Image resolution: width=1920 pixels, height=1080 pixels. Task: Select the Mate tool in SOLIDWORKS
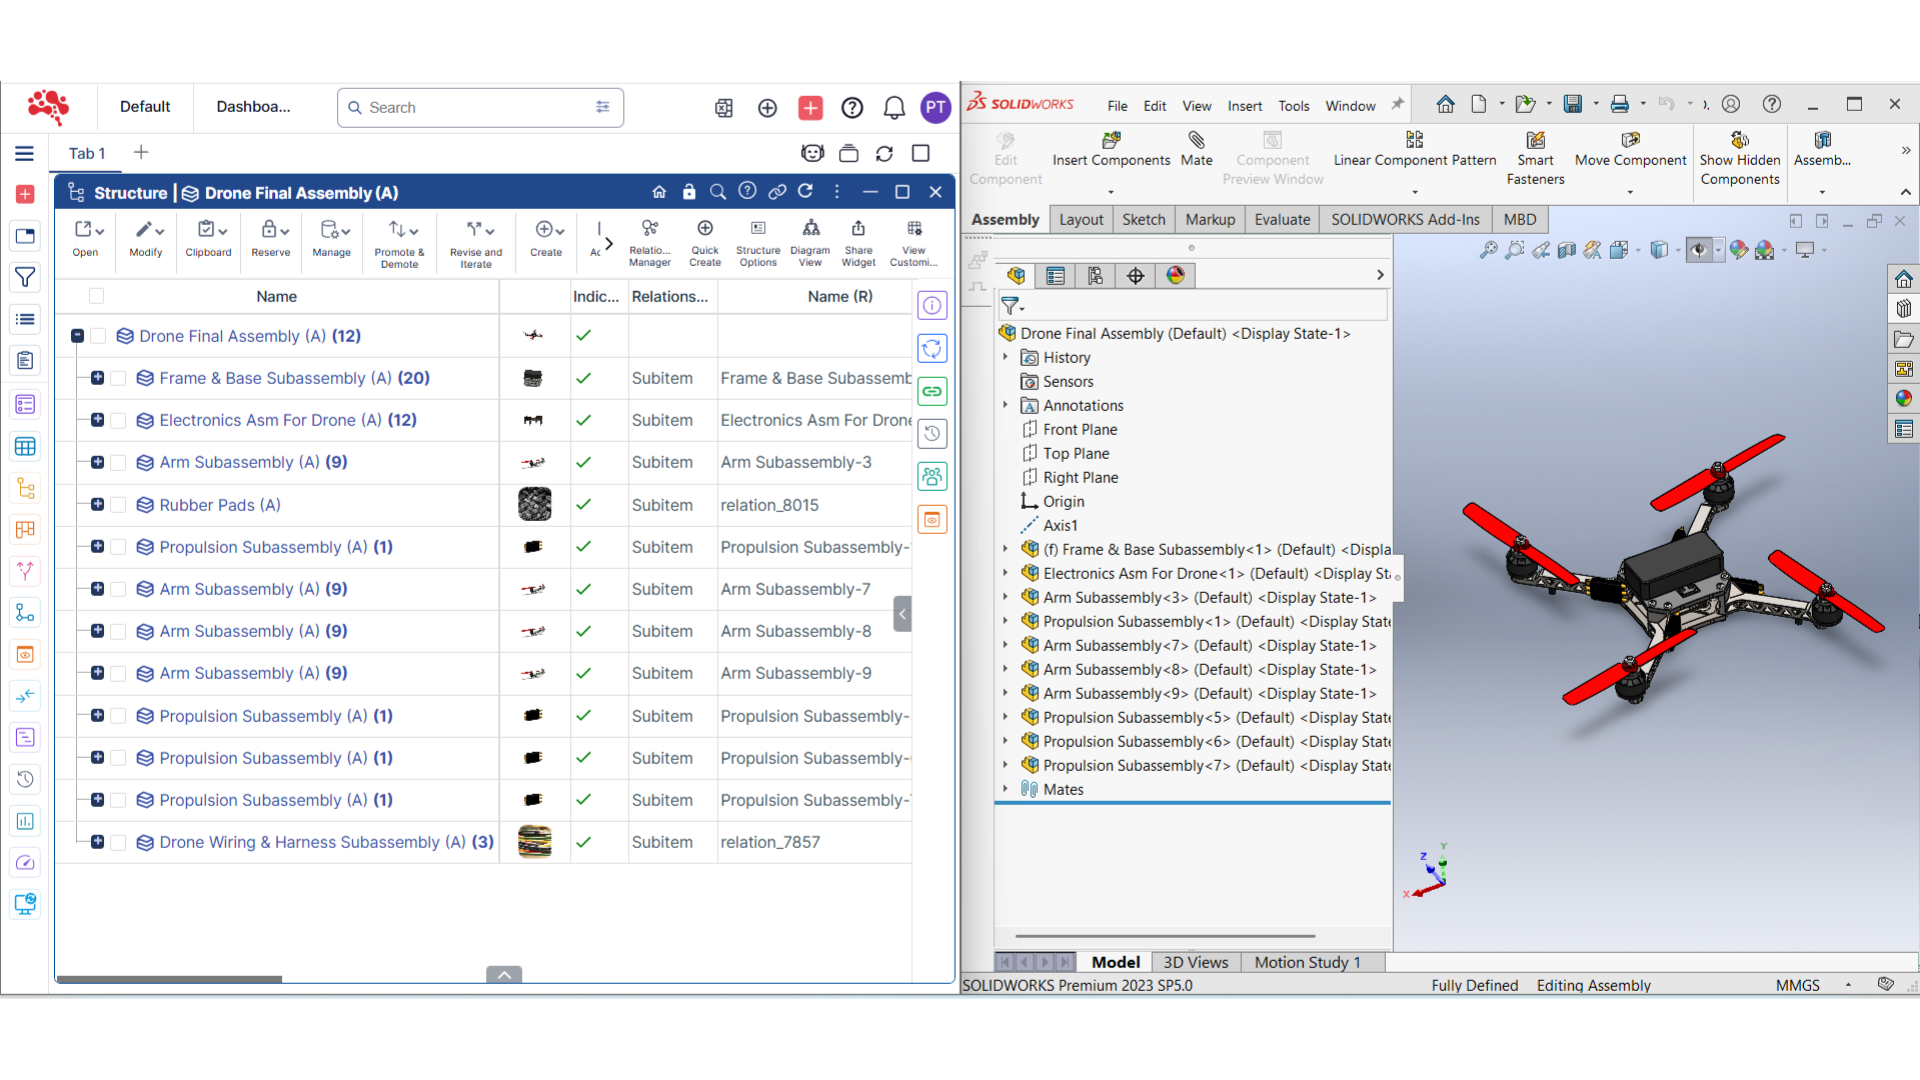click(1196, 150)
